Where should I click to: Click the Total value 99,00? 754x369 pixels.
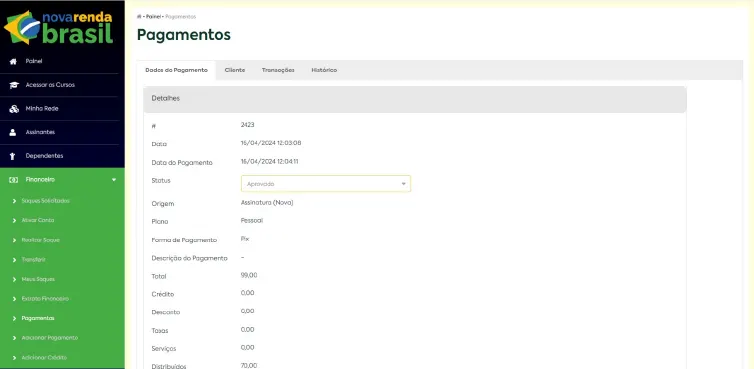tap(249, 276)
